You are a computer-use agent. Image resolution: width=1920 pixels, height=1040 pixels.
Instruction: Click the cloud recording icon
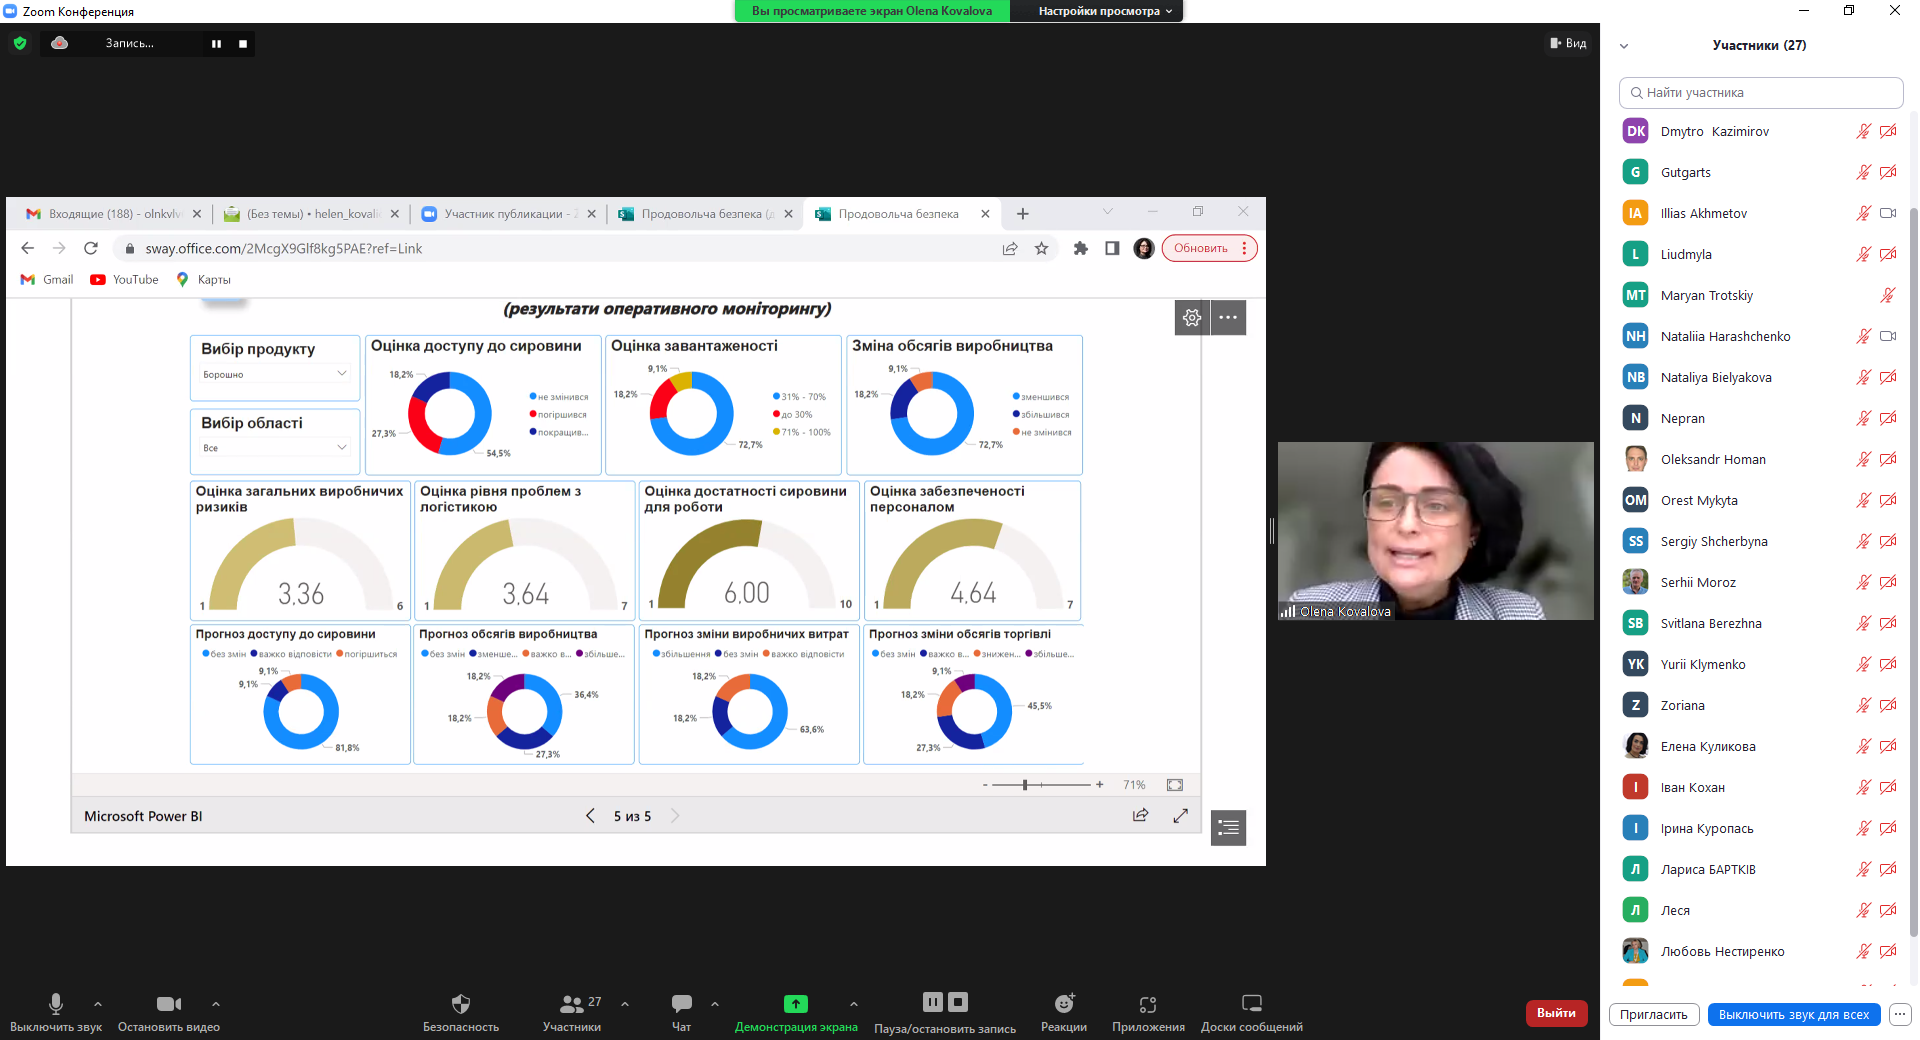pos(60,43)
